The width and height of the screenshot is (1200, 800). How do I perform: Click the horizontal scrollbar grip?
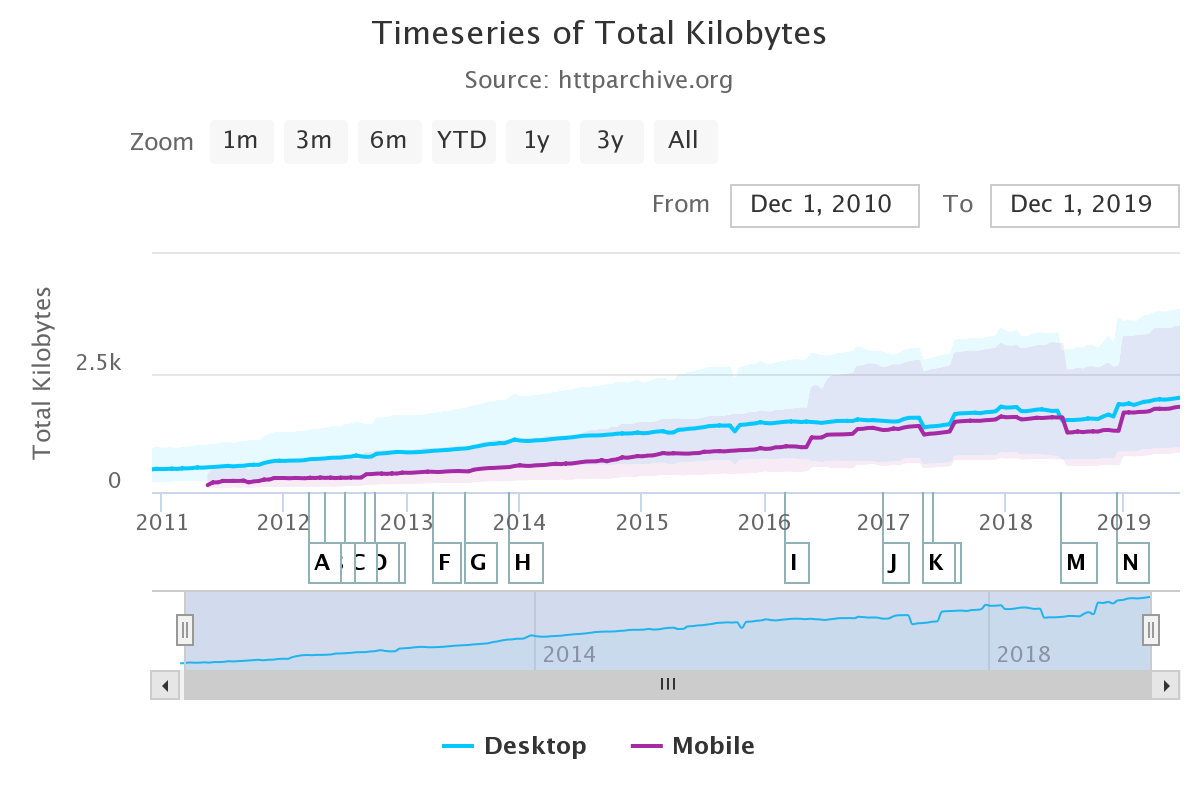click(668, 685)
